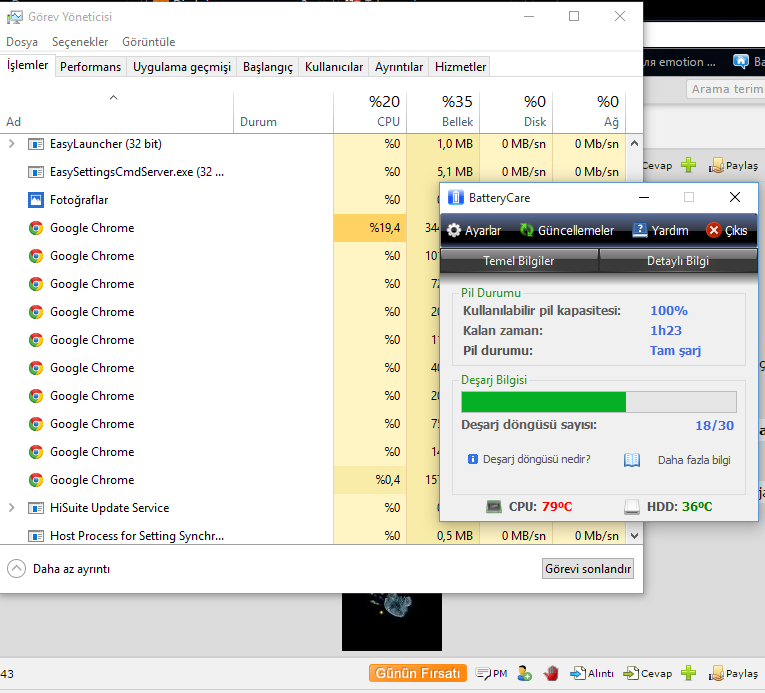Select Temel Bilgiler tab in BatteryCare
765x693 pixels.
point(519,261)
